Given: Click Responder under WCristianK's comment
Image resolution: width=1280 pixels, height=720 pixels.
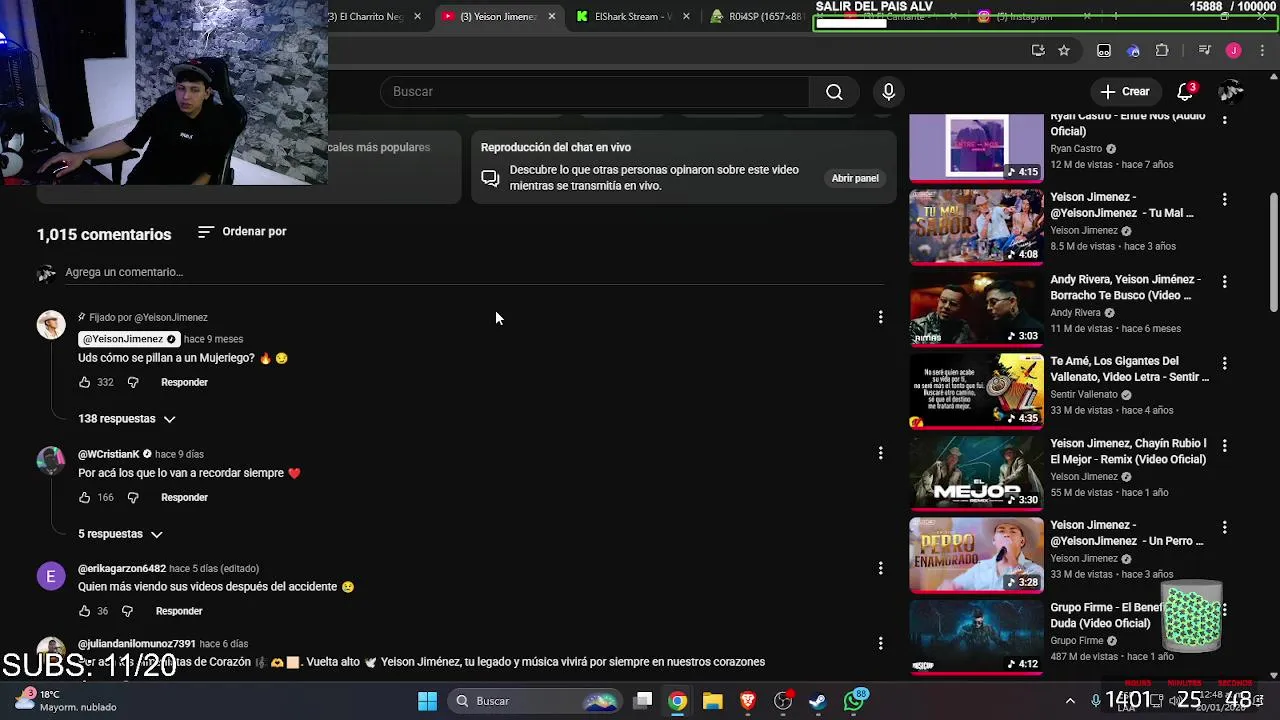Looking at the screenshot, I should 184,497.
